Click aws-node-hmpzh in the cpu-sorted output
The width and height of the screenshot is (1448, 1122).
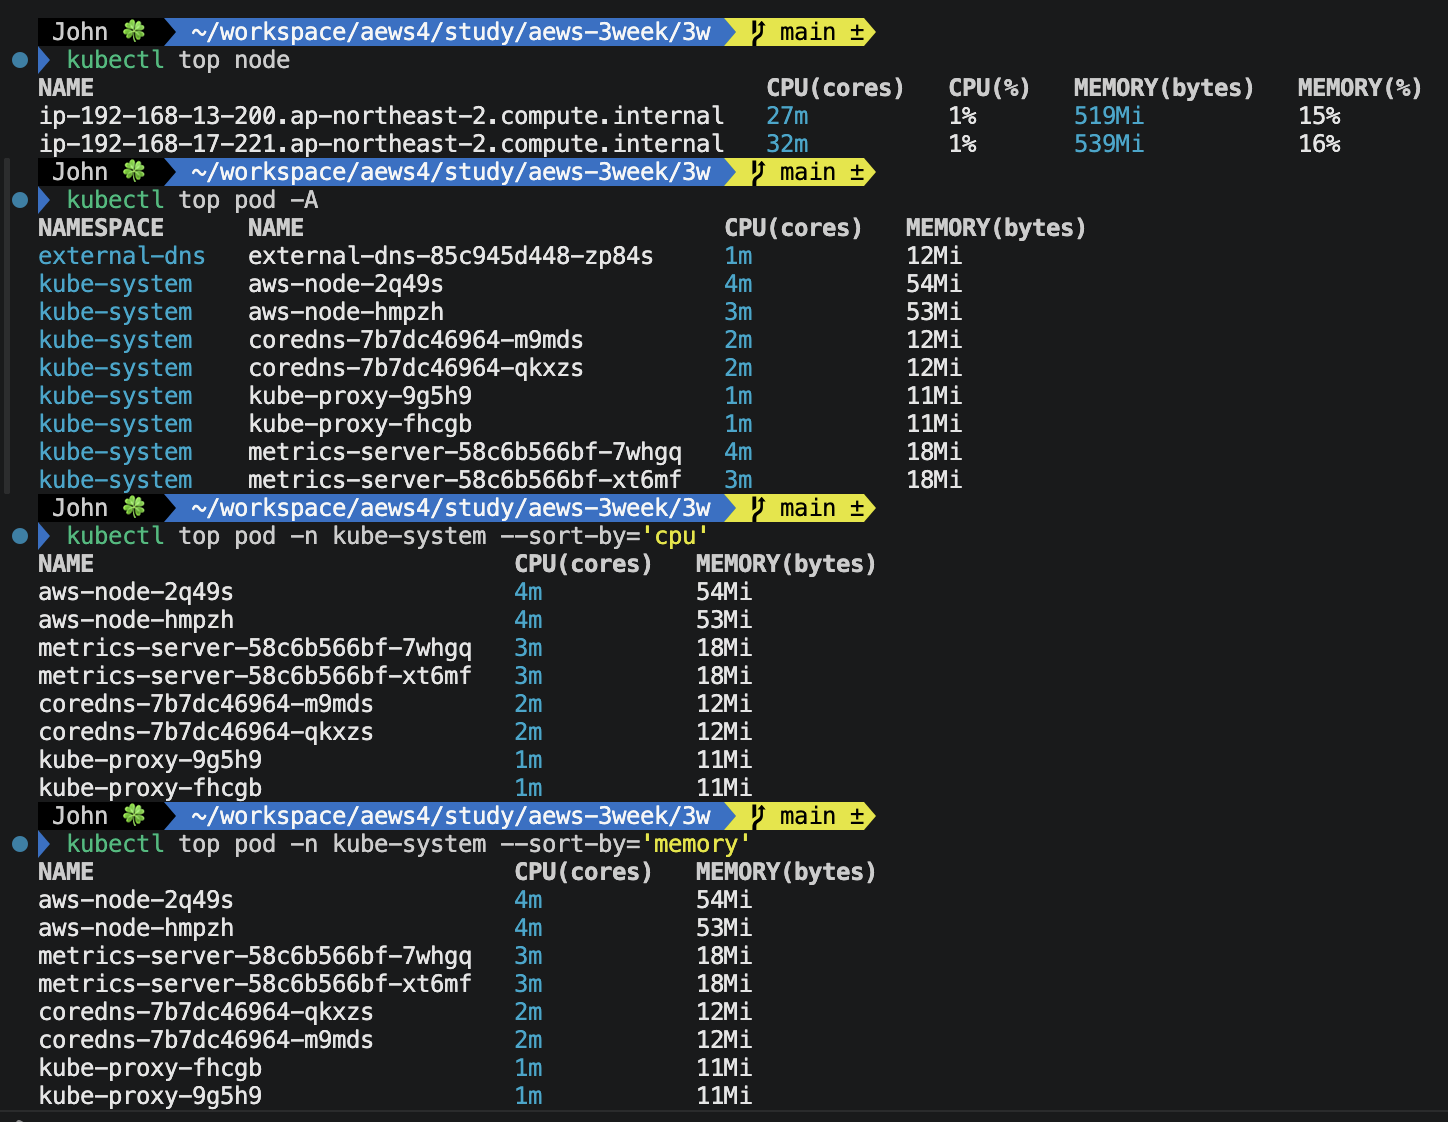pyautogui.click(x=136, y=620)
